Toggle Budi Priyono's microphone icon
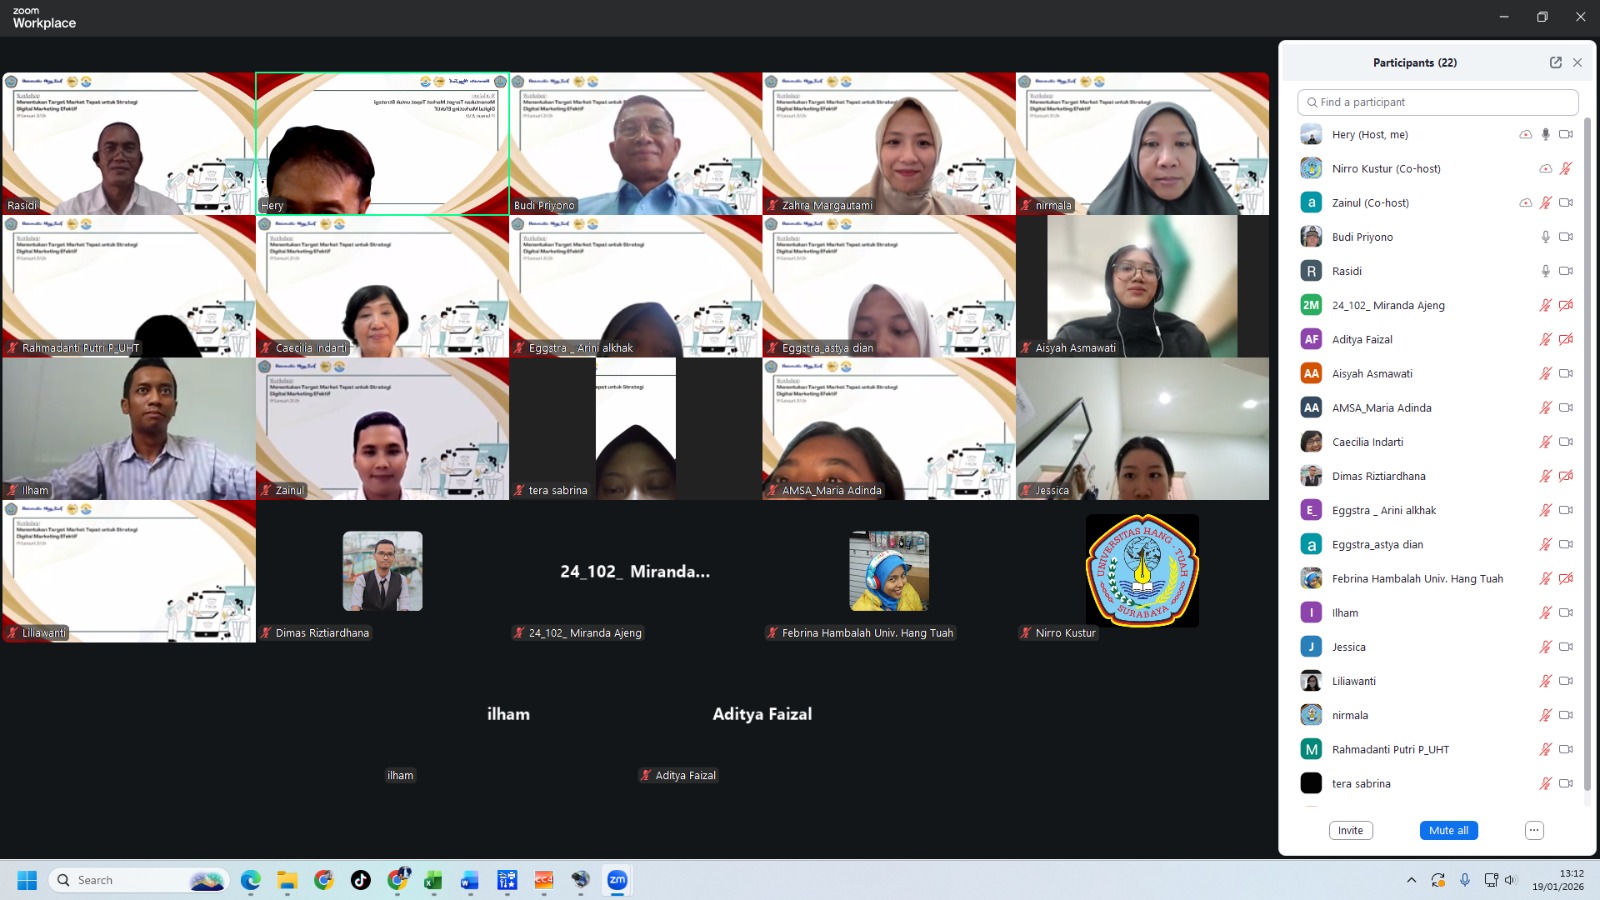The width and height of the screenshot is (1600, 900). tap(1545, 237)
